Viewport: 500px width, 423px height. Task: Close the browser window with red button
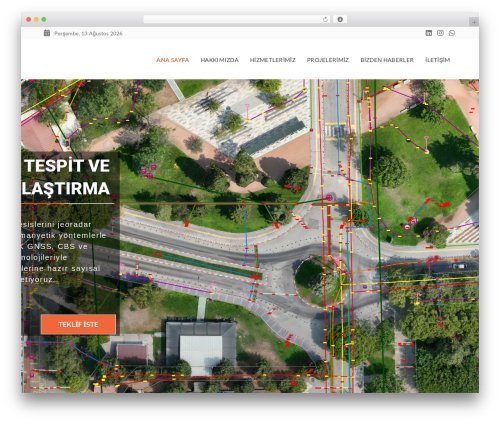(29, 20)
